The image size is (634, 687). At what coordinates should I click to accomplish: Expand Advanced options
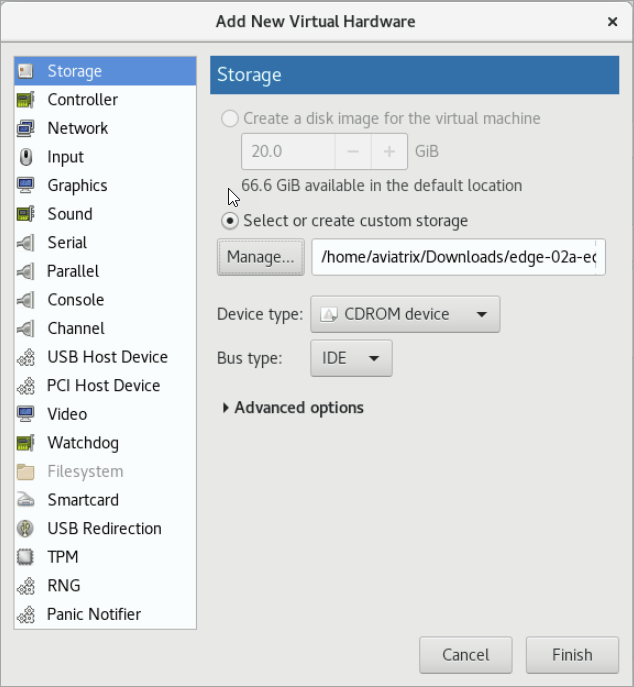[293, 408]
